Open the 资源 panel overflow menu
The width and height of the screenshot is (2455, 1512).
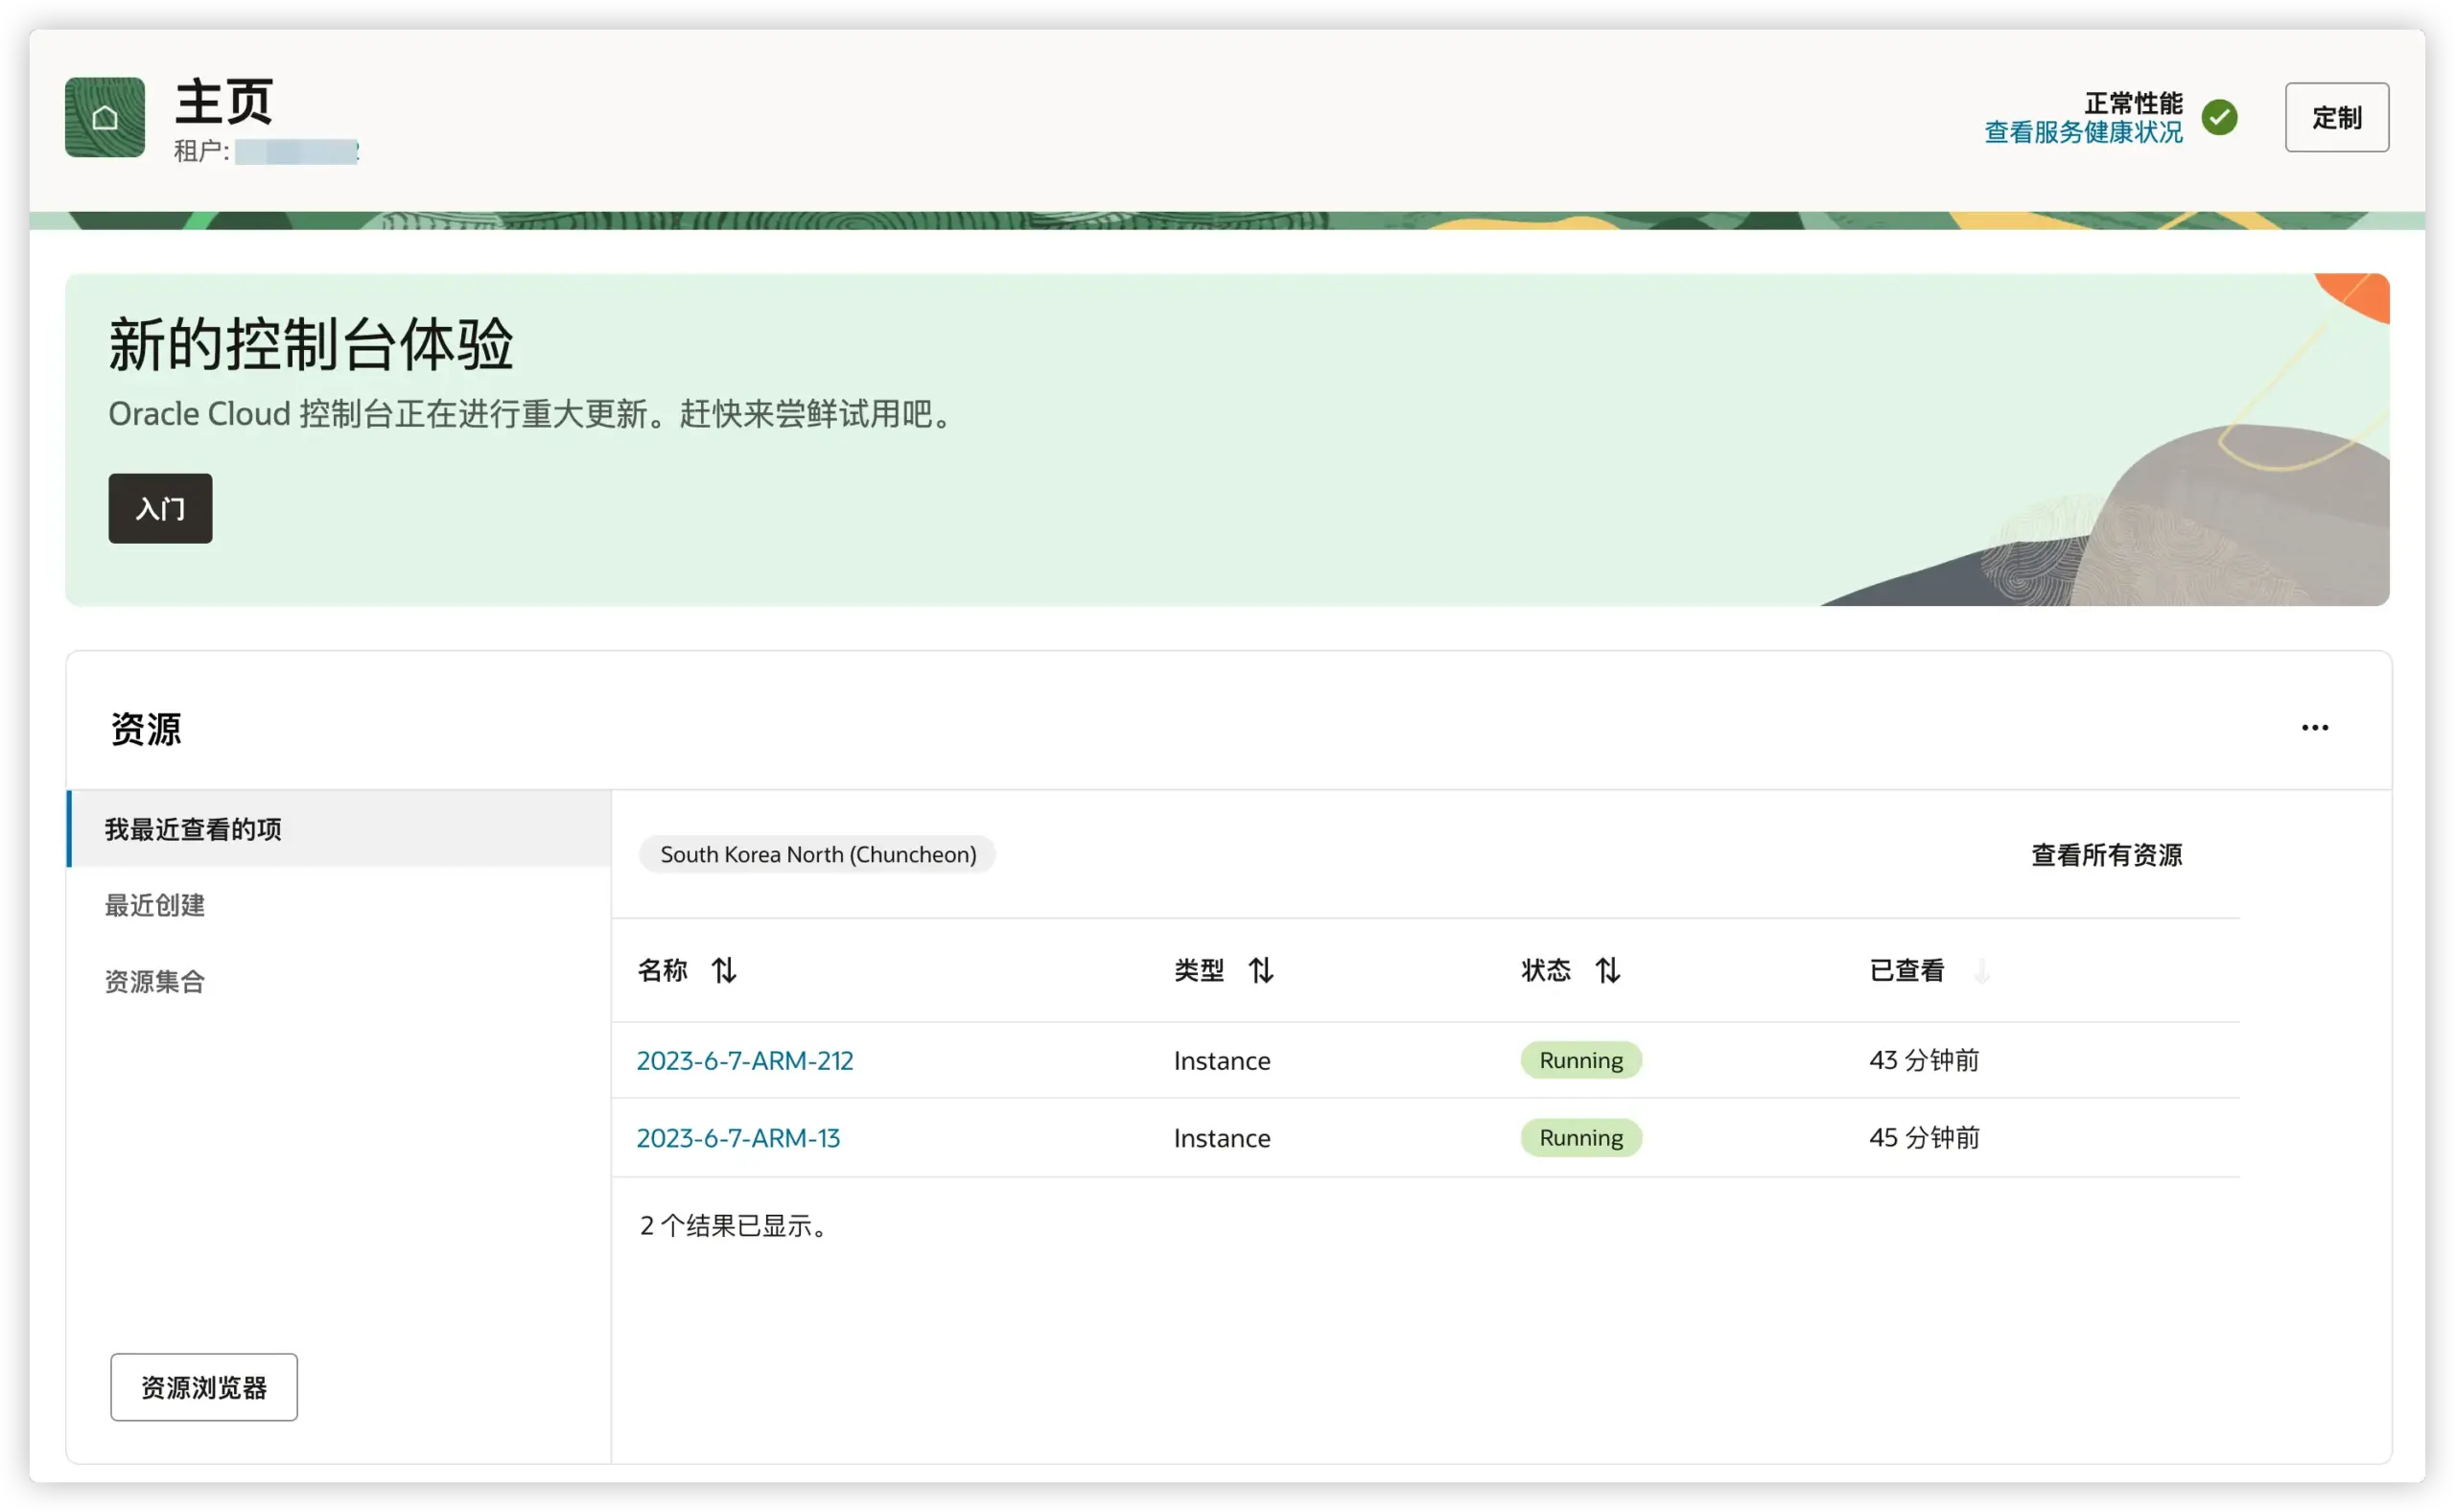click(2315, 728)
